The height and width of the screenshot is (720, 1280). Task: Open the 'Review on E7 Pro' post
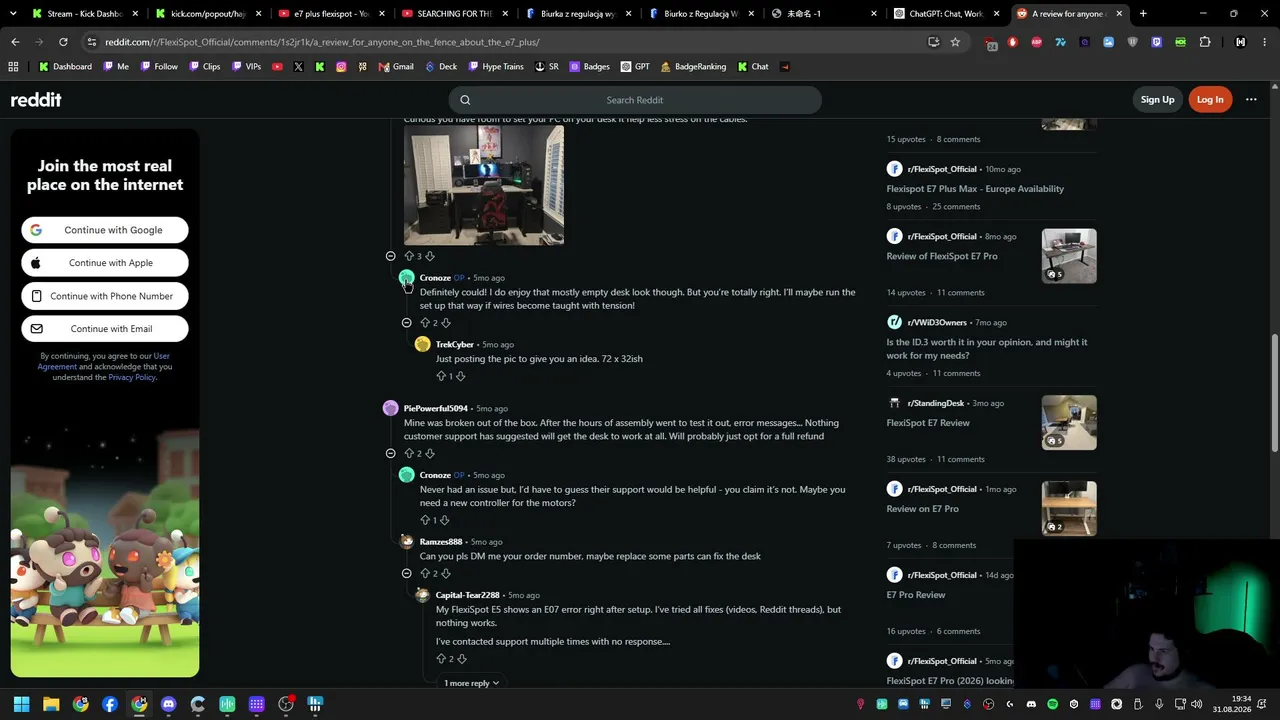point(922,509)
